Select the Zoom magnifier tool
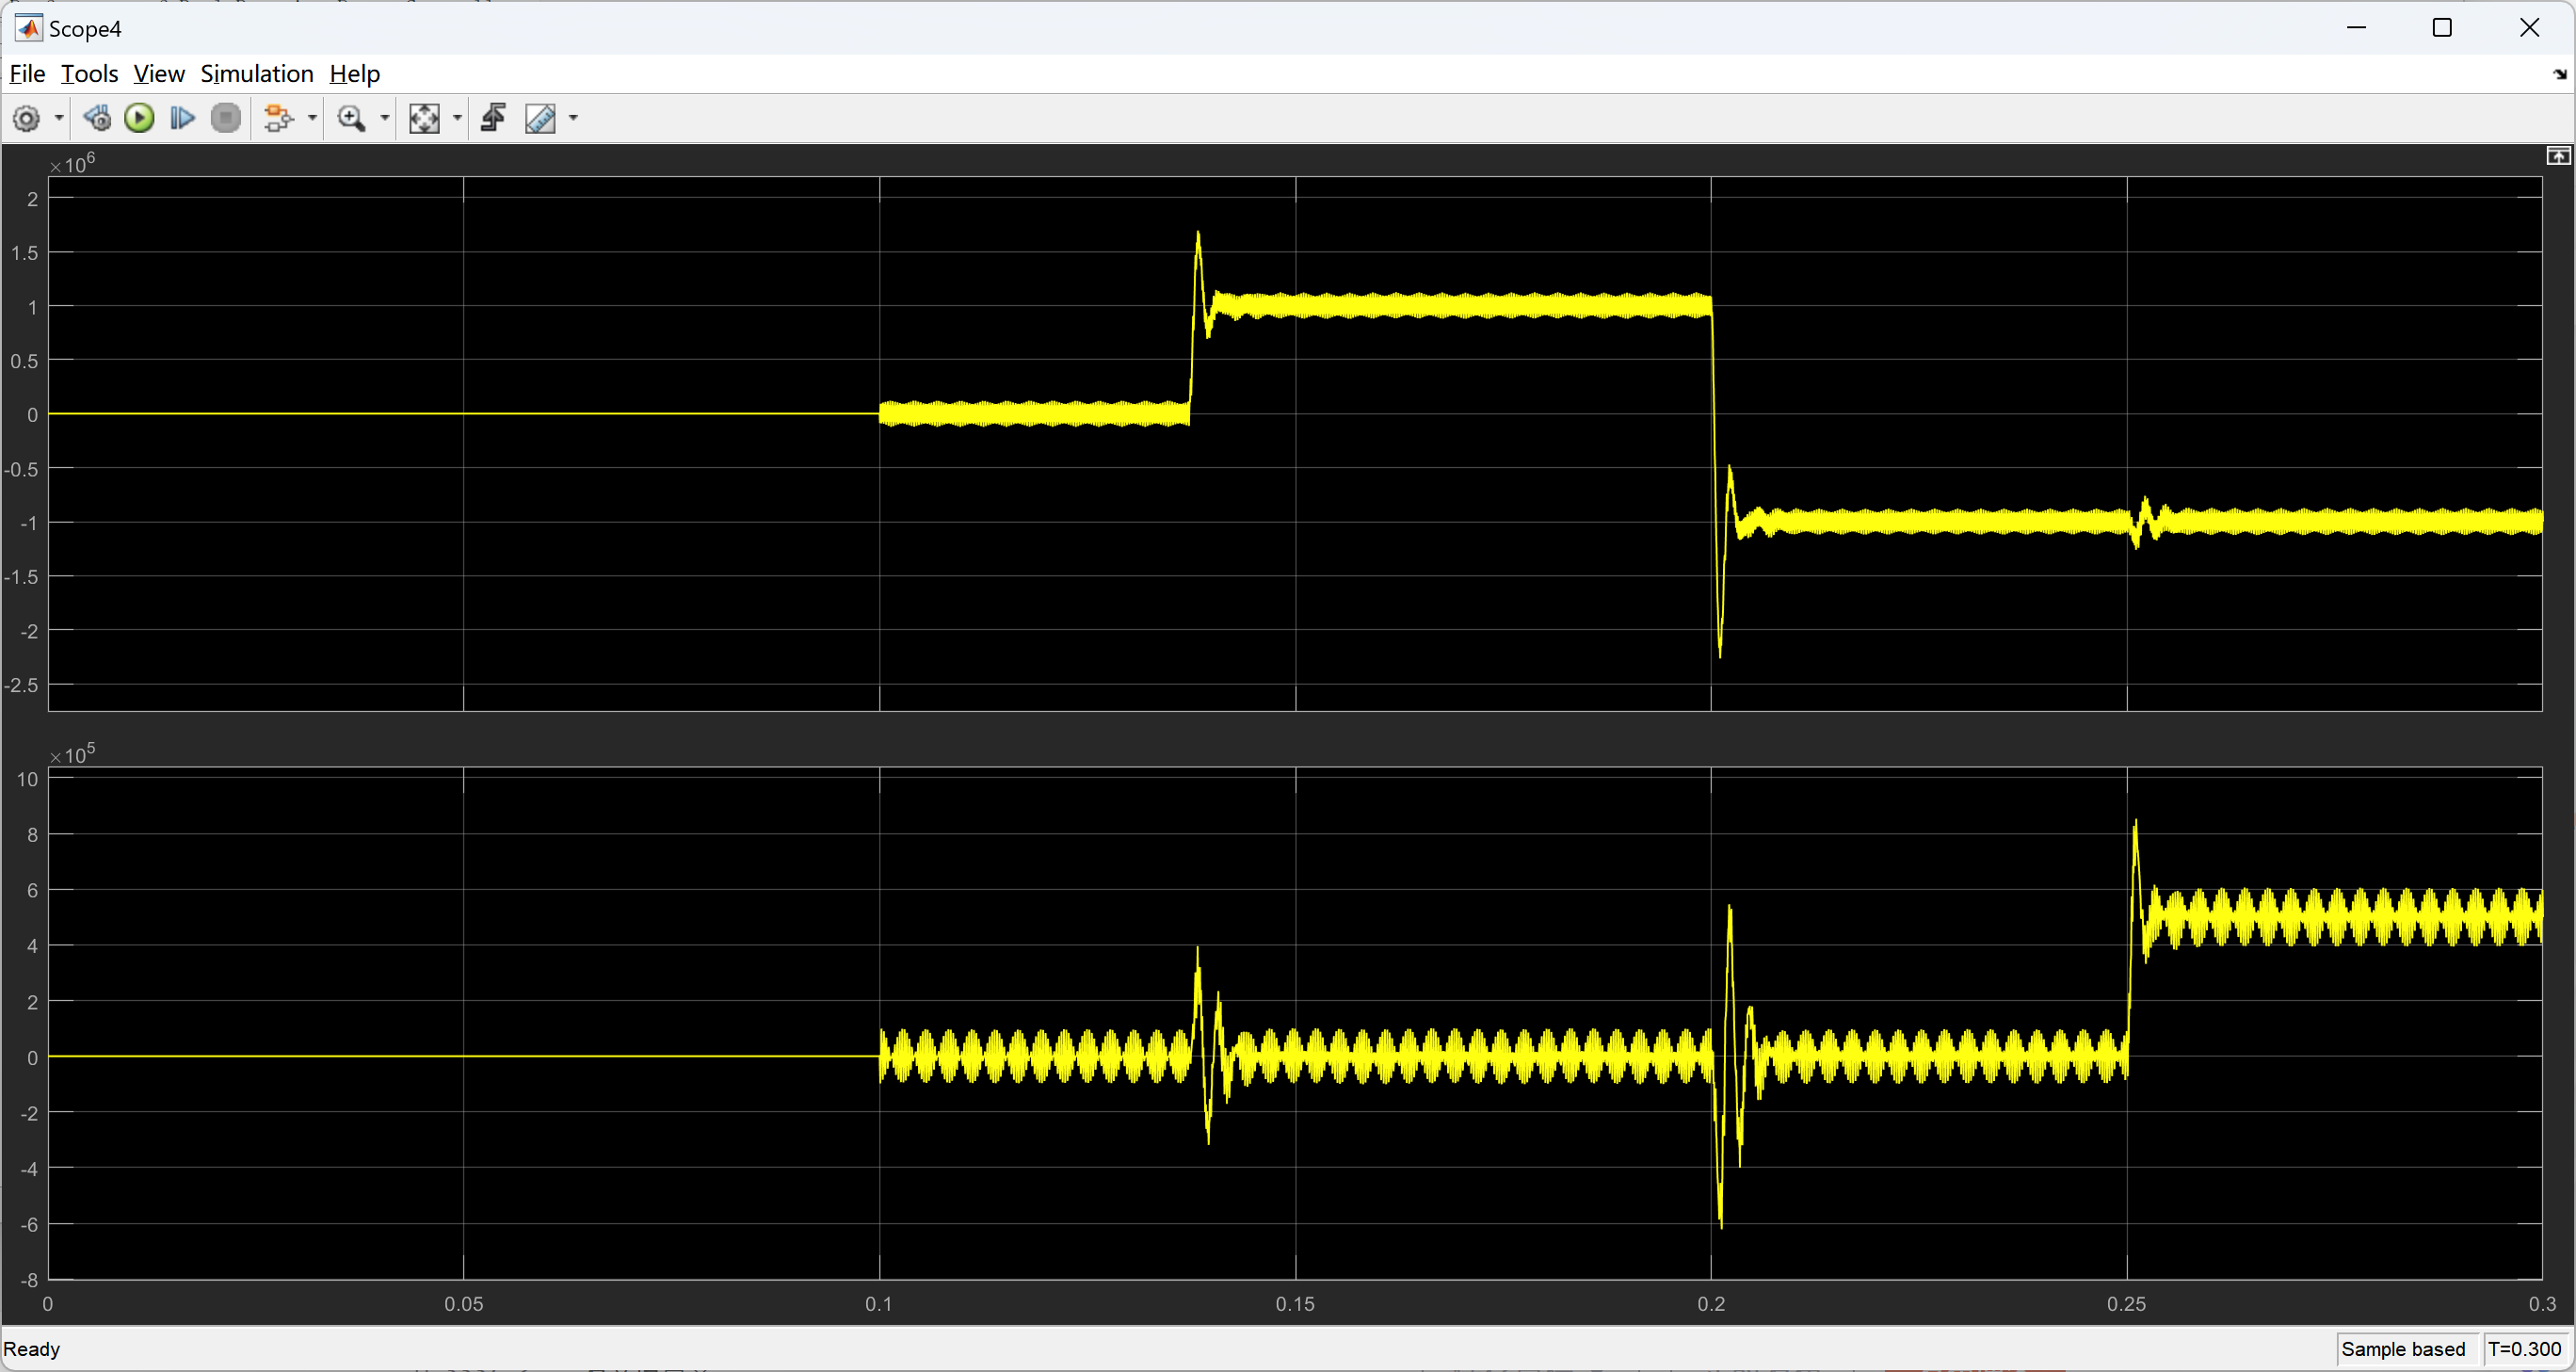The height and width of the screenshot is (1372, 2576). pyautogui.click(x=351, y=119)
